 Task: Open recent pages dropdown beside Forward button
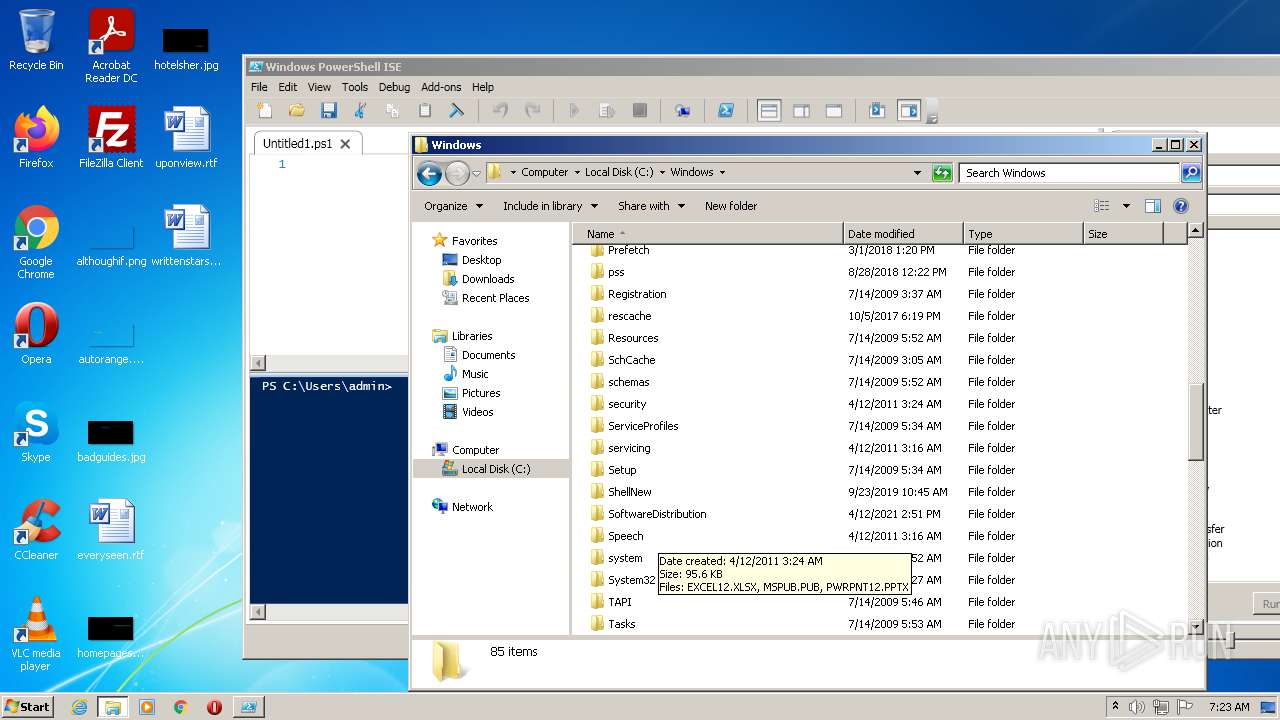tap(477, 173)
